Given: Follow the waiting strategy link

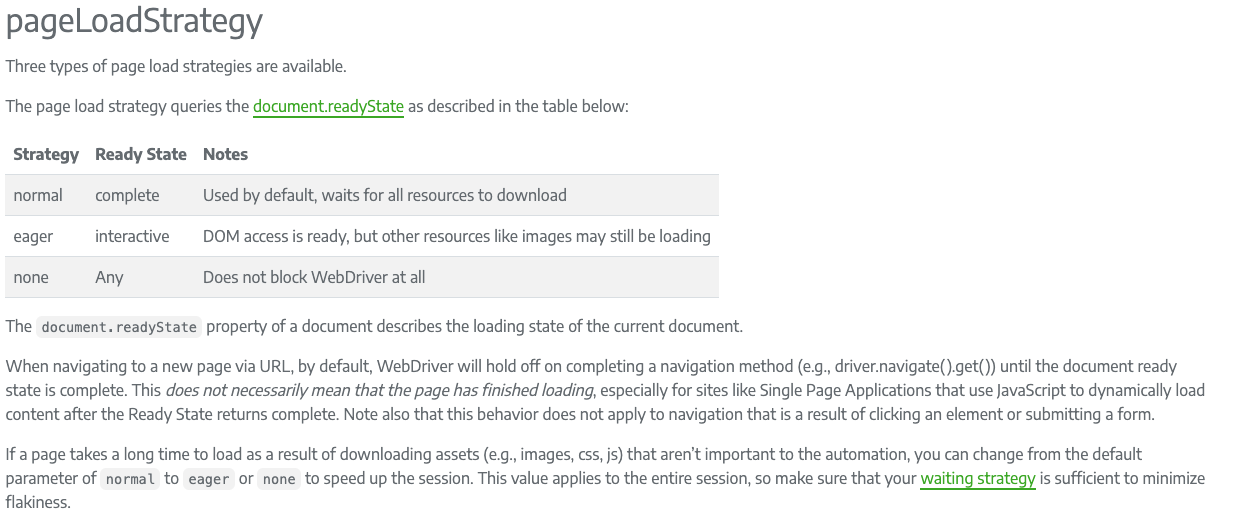Looking at the screenshot, I should [x=978, y=478].
